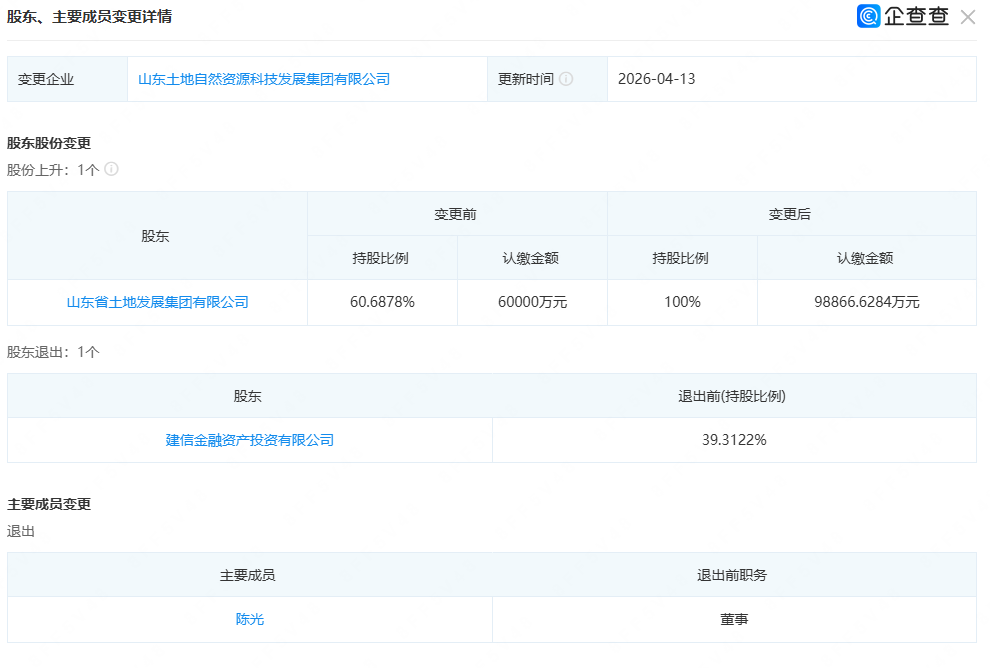Click the 股东股份变更 section heading
990x668 pixels.
click(x=49, y=143)
